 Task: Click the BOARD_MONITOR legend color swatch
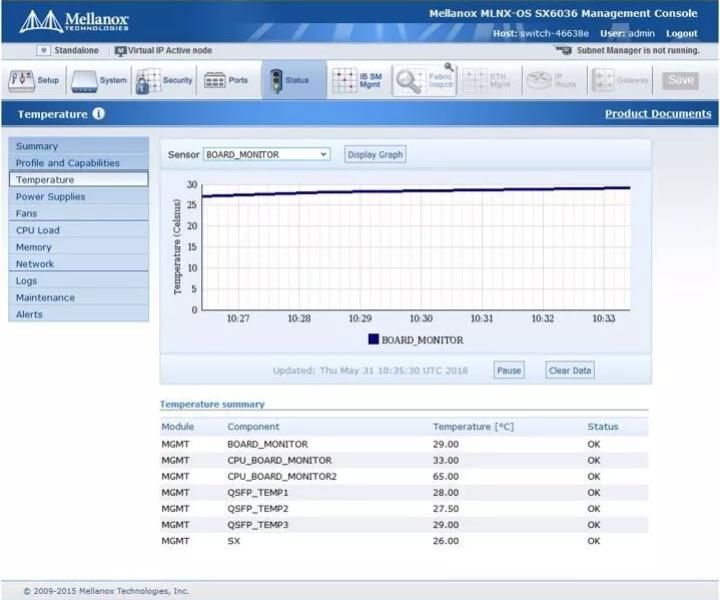click(x=373, y=339)
